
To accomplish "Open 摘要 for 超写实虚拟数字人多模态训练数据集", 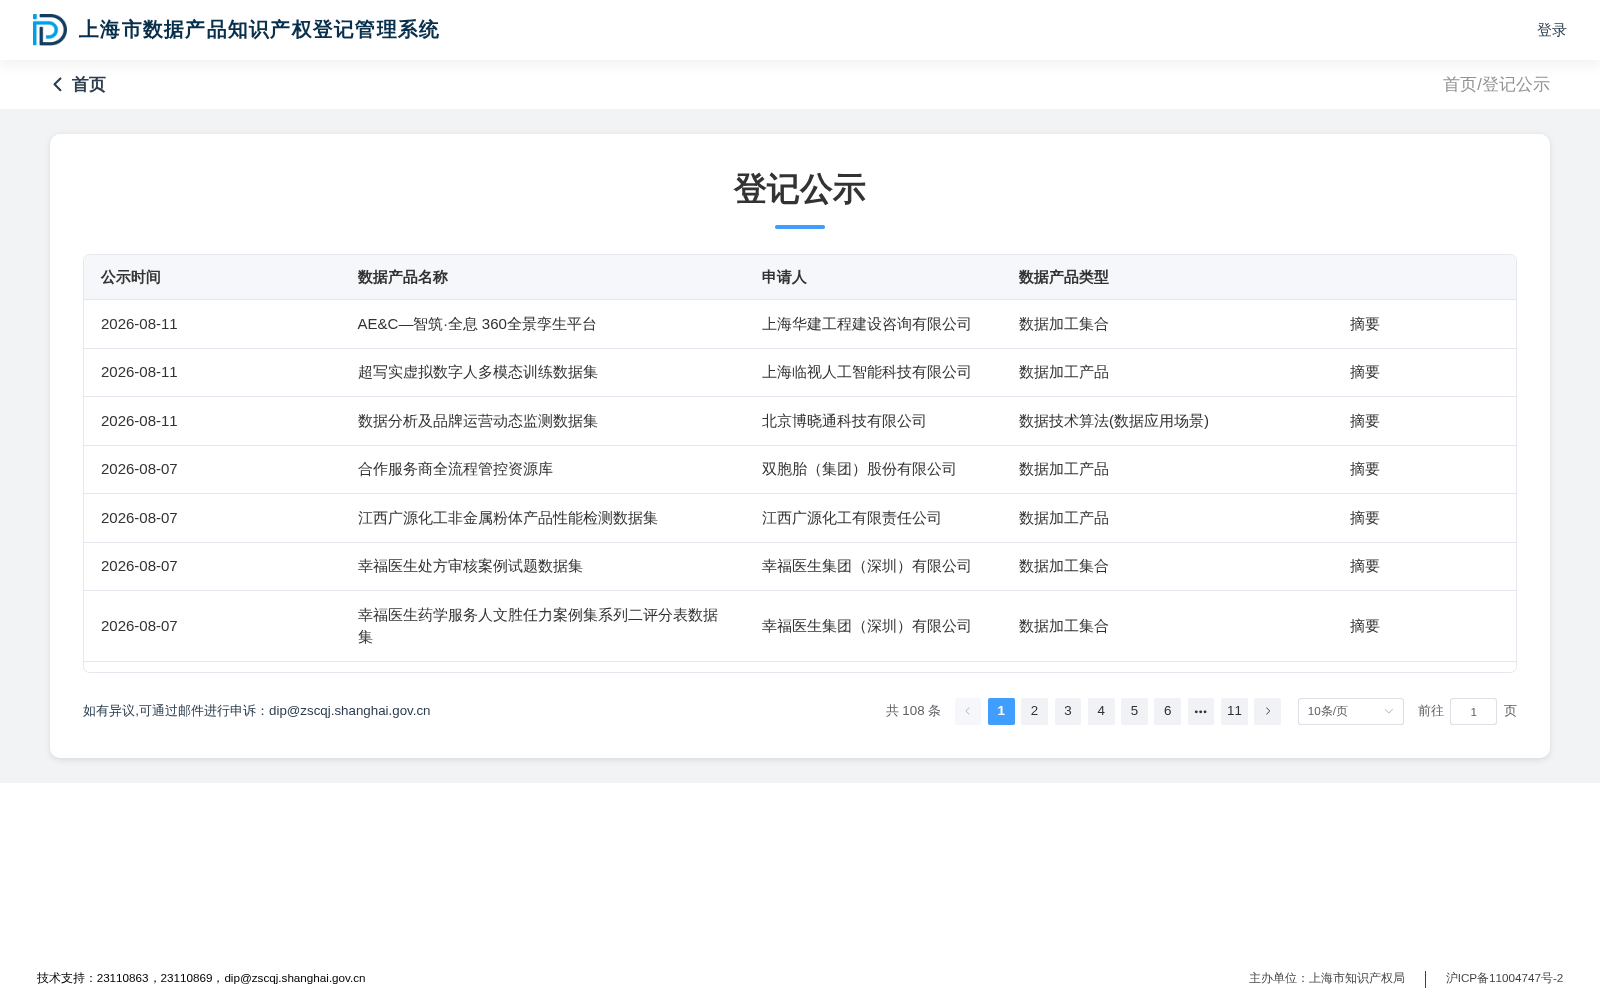I will 1364,372.
